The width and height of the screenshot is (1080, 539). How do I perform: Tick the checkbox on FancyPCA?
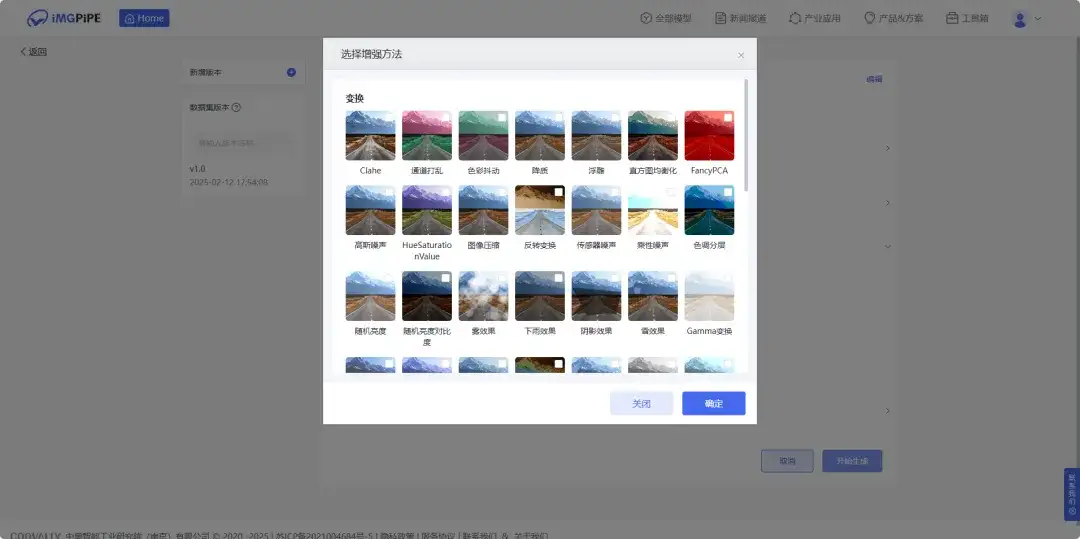[728, 118]
